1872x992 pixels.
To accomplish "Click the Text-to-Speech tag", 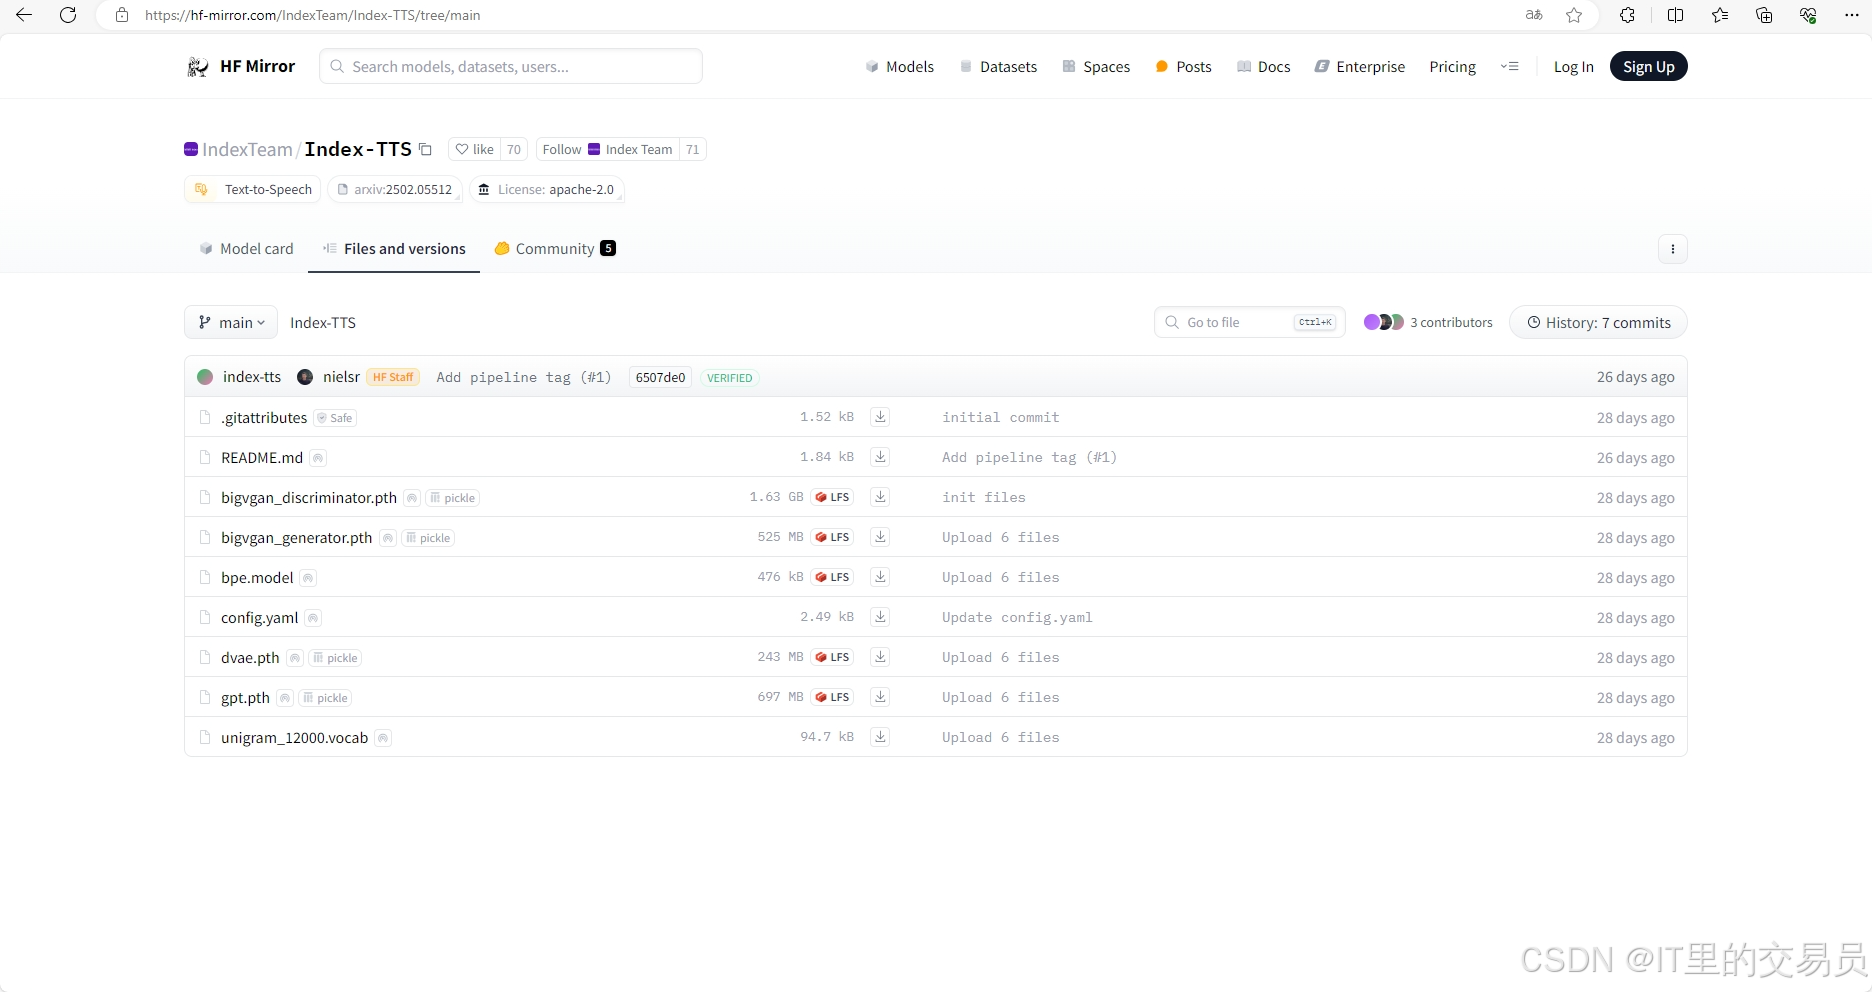I will [252, 189].
